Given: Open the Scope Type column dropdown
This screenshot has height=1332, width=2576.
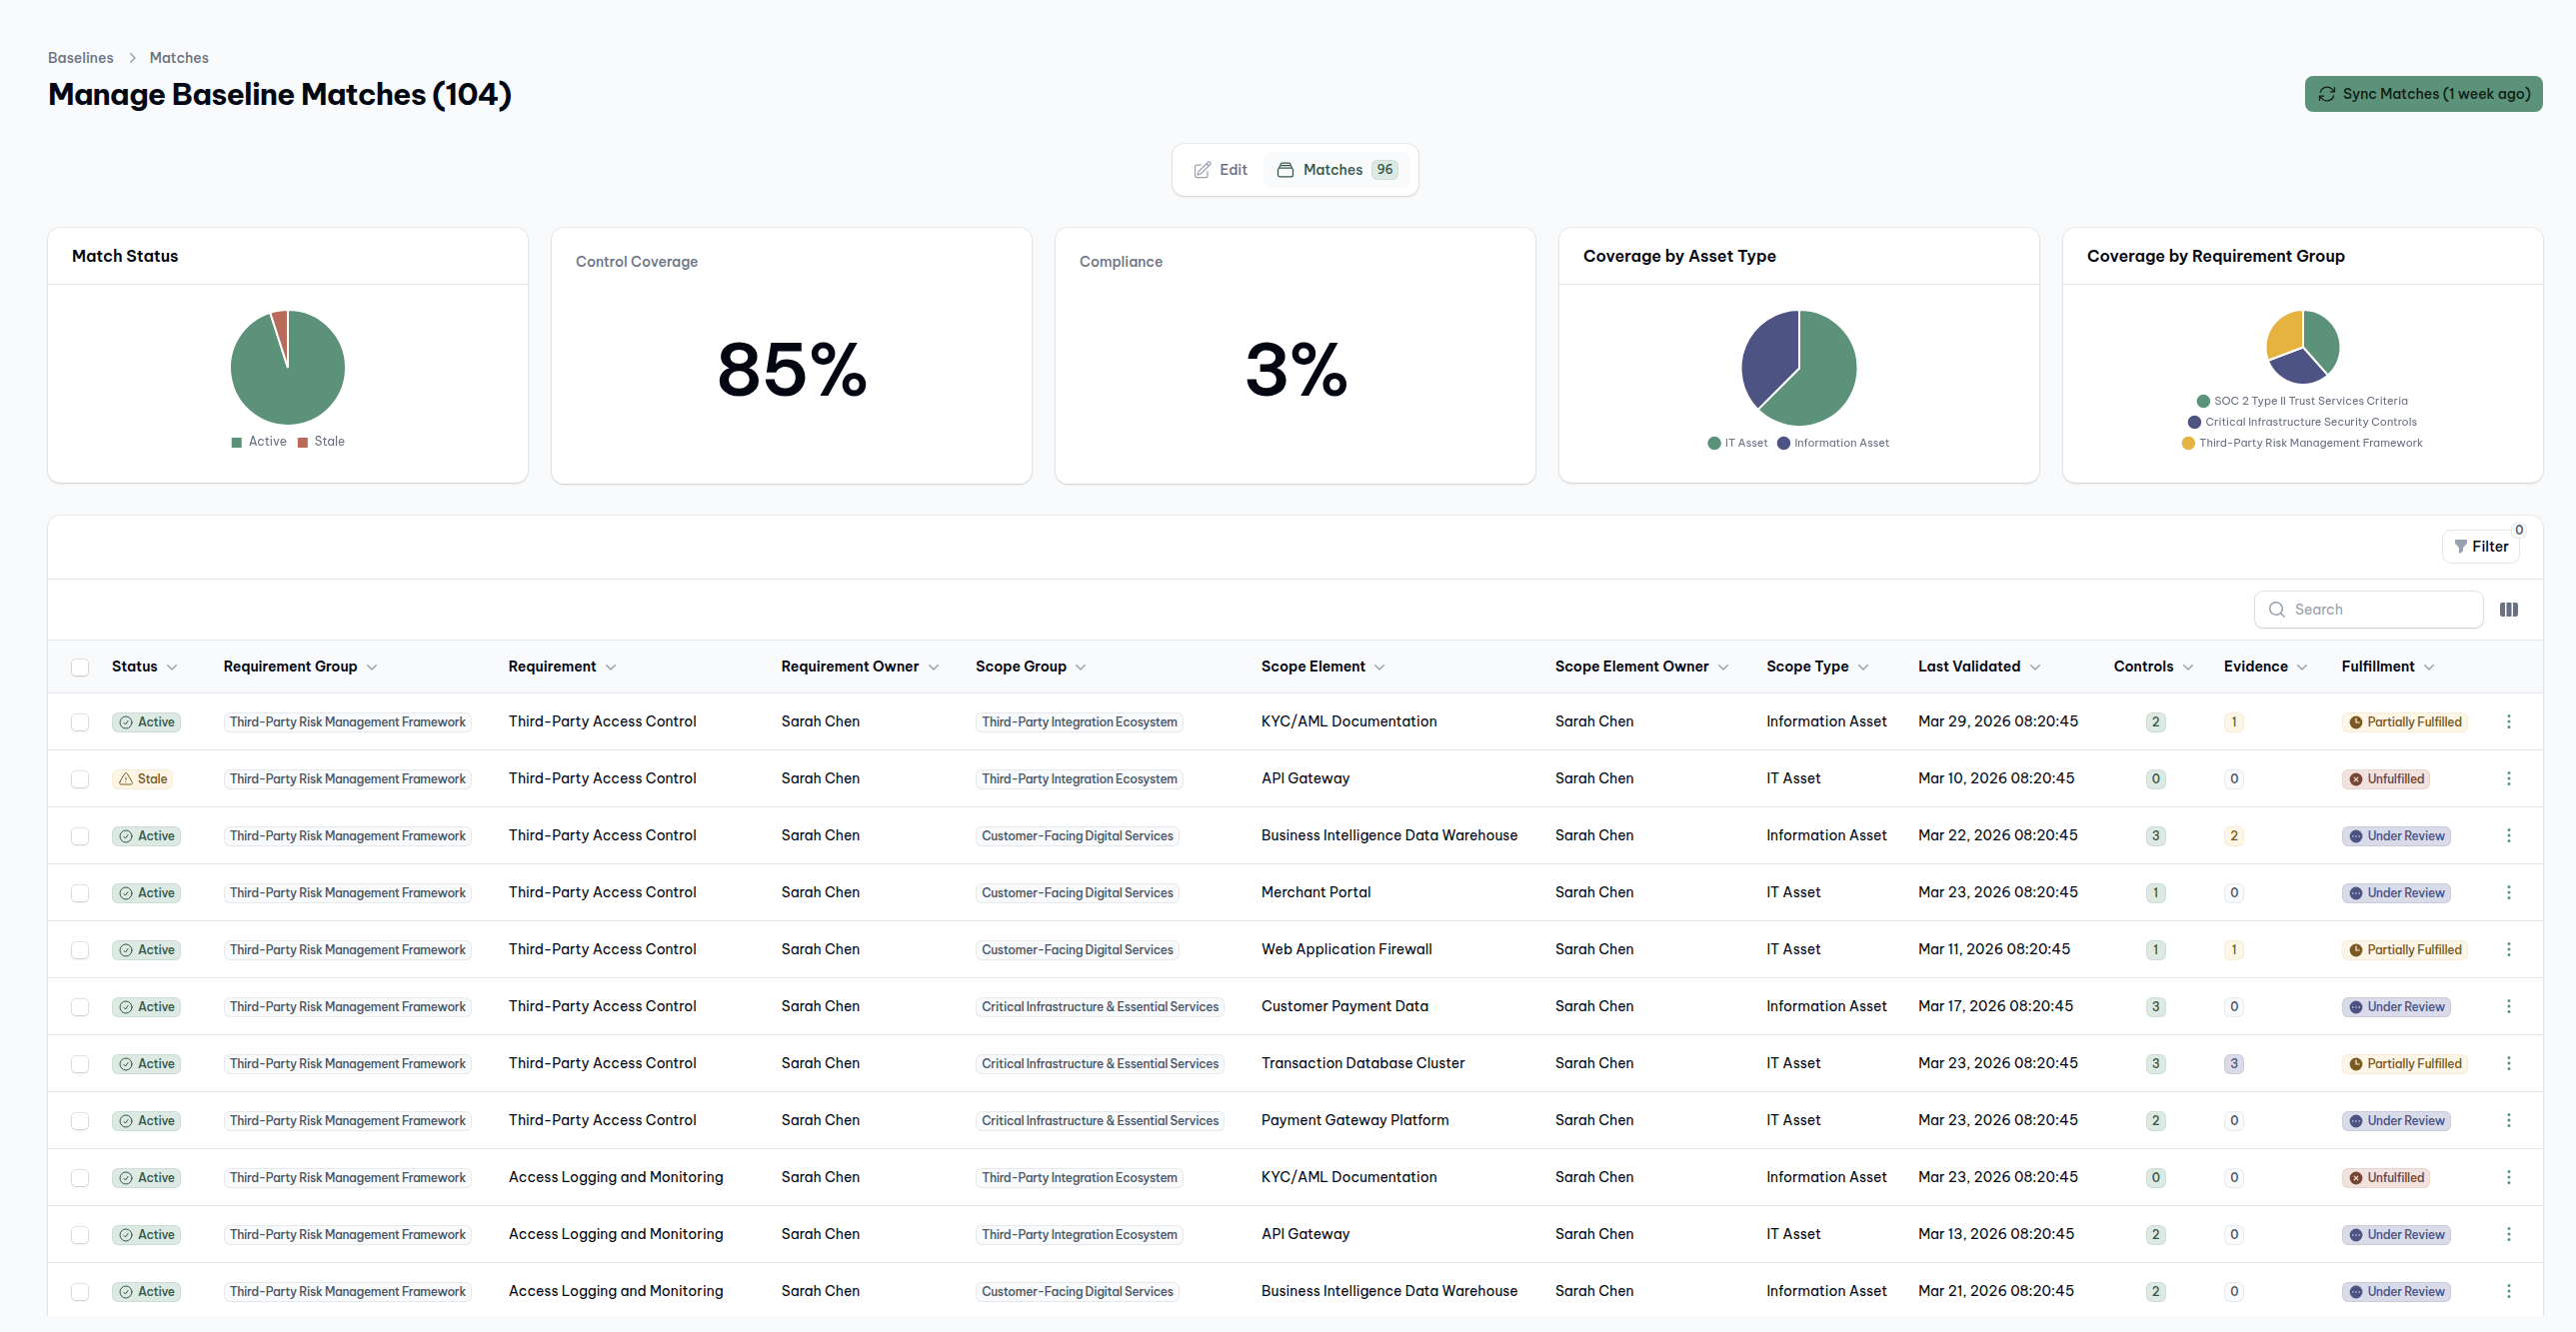Looking at the screenshot, I should coord(1863,667).
